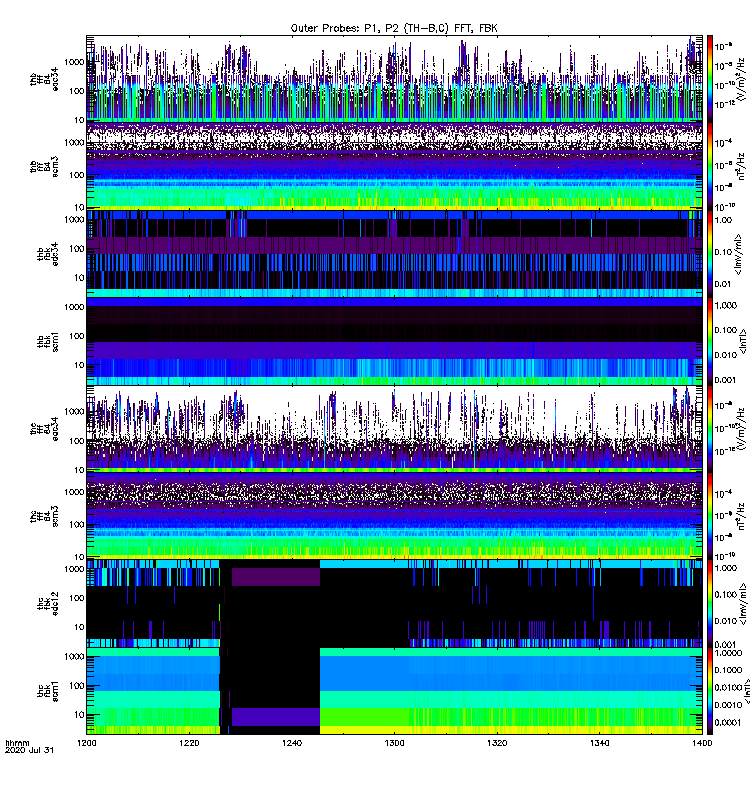The image size is (750, 800).
Task: Click the '1200' time axis label
Action: (x=87, y=743)
